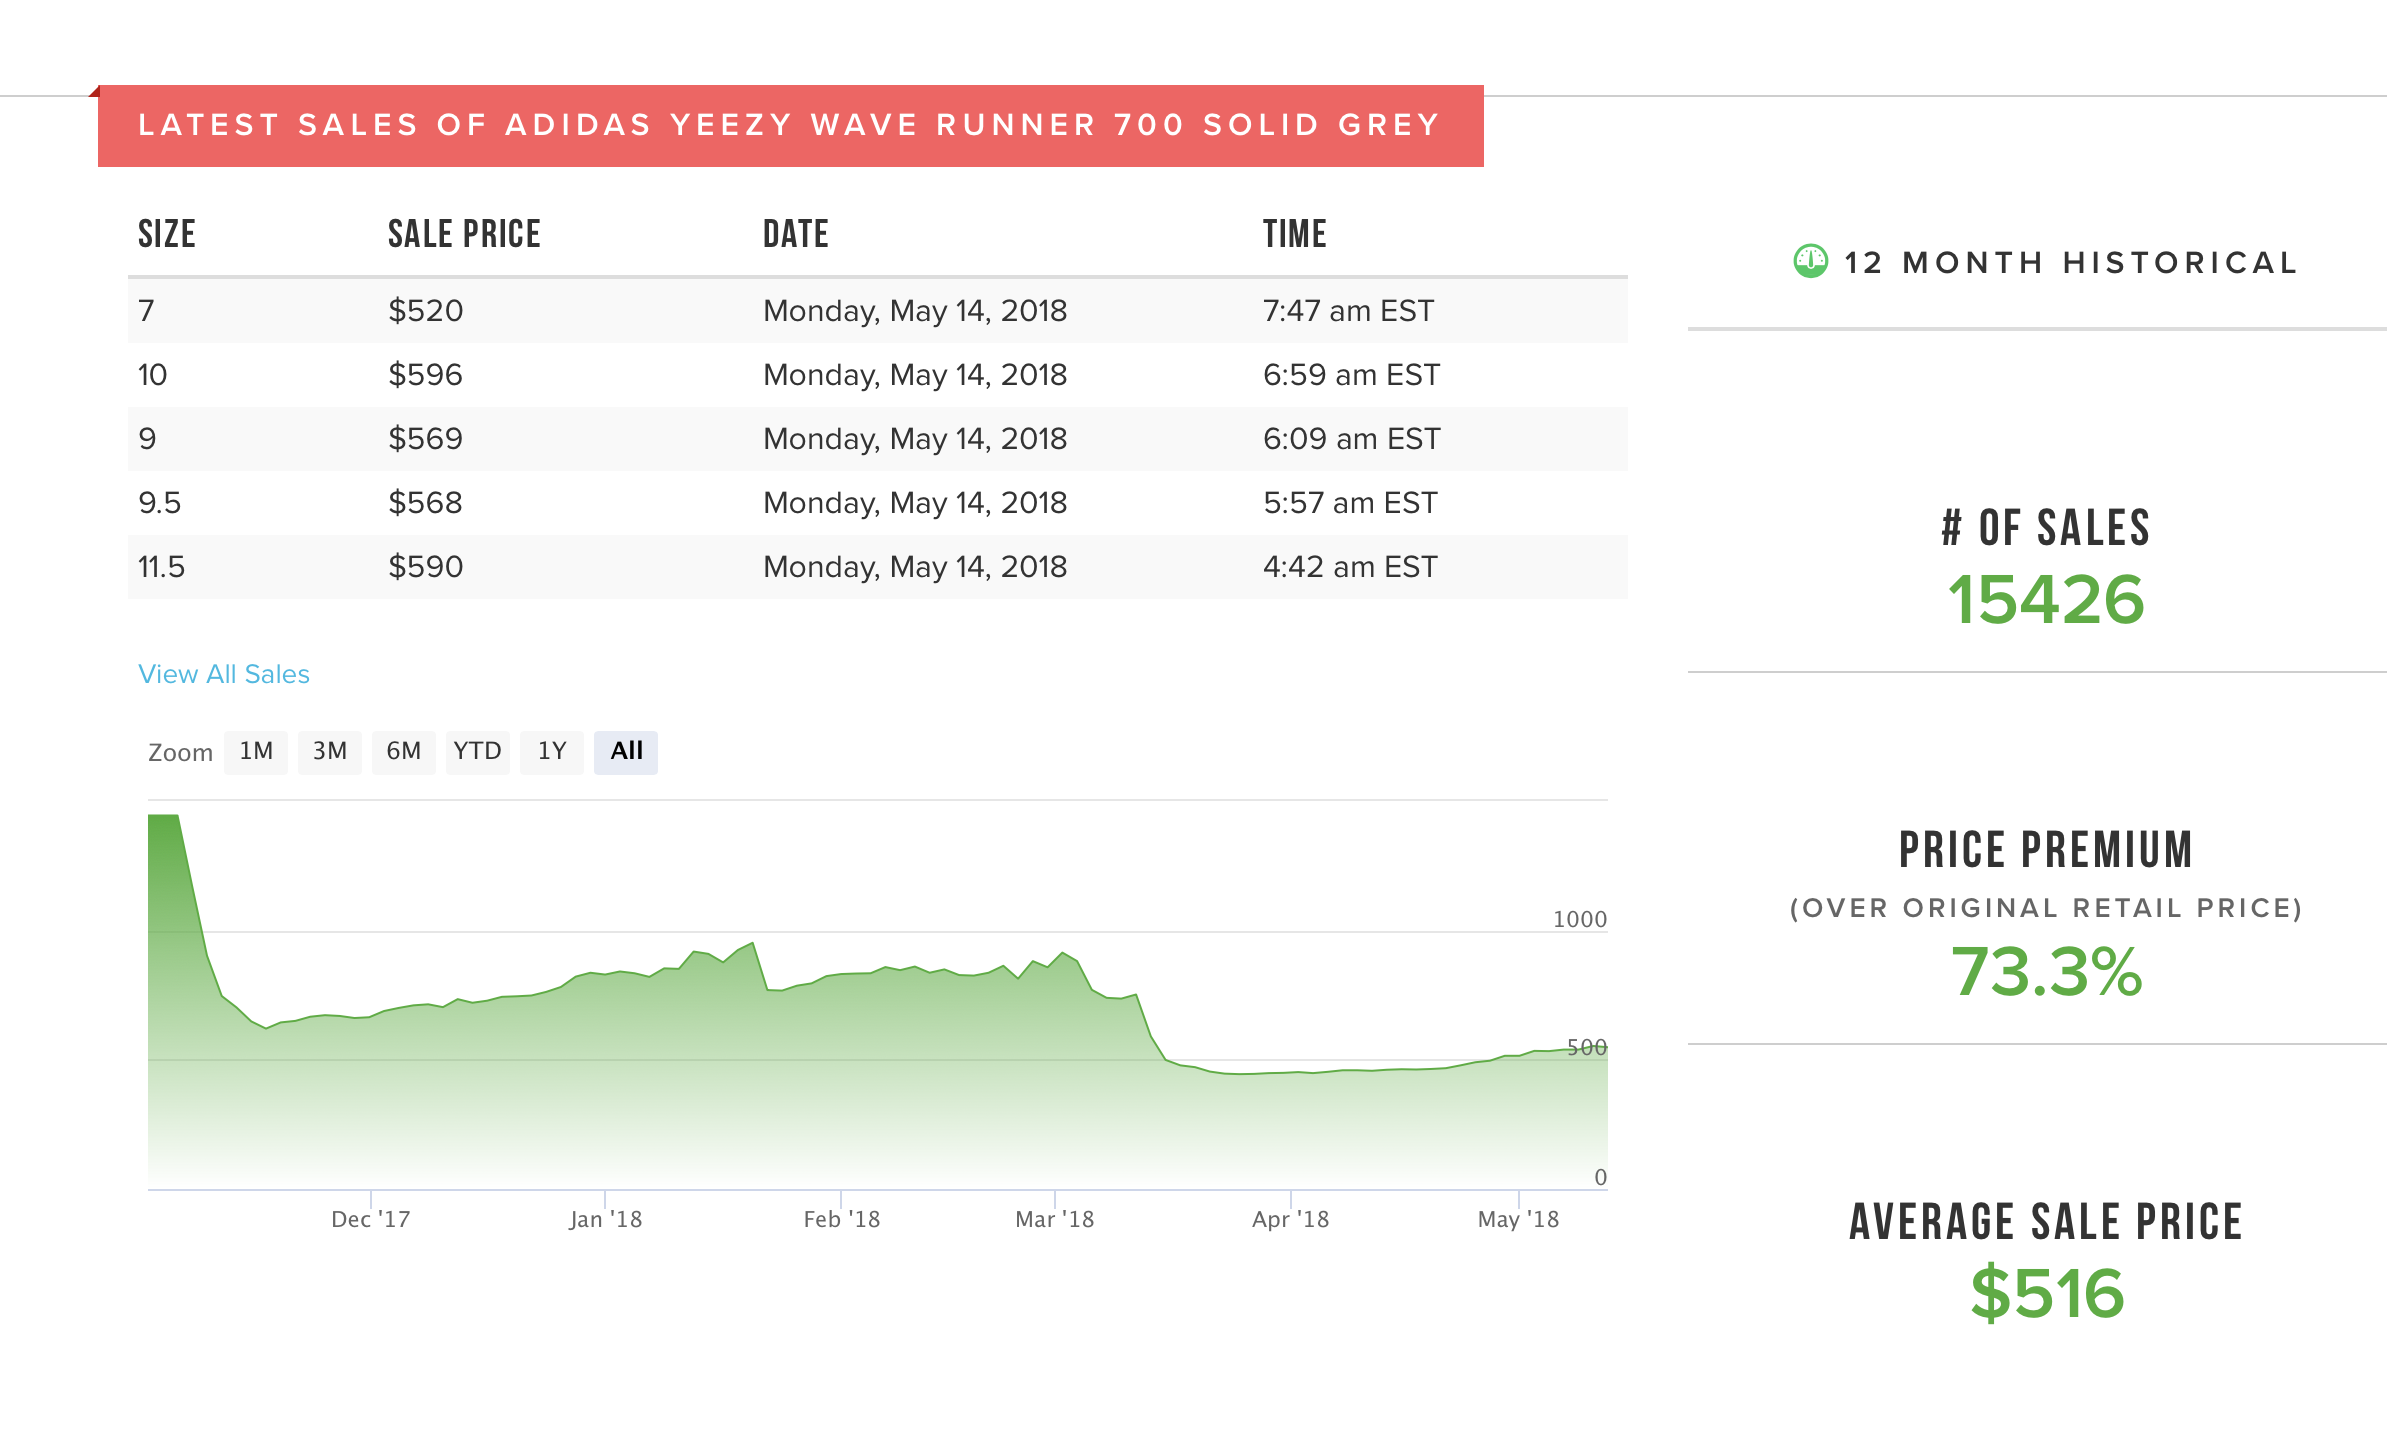Click the Mar '18 axis label
Viewport: 2387px width, 1432px height.
[x=1054, y=1219]
